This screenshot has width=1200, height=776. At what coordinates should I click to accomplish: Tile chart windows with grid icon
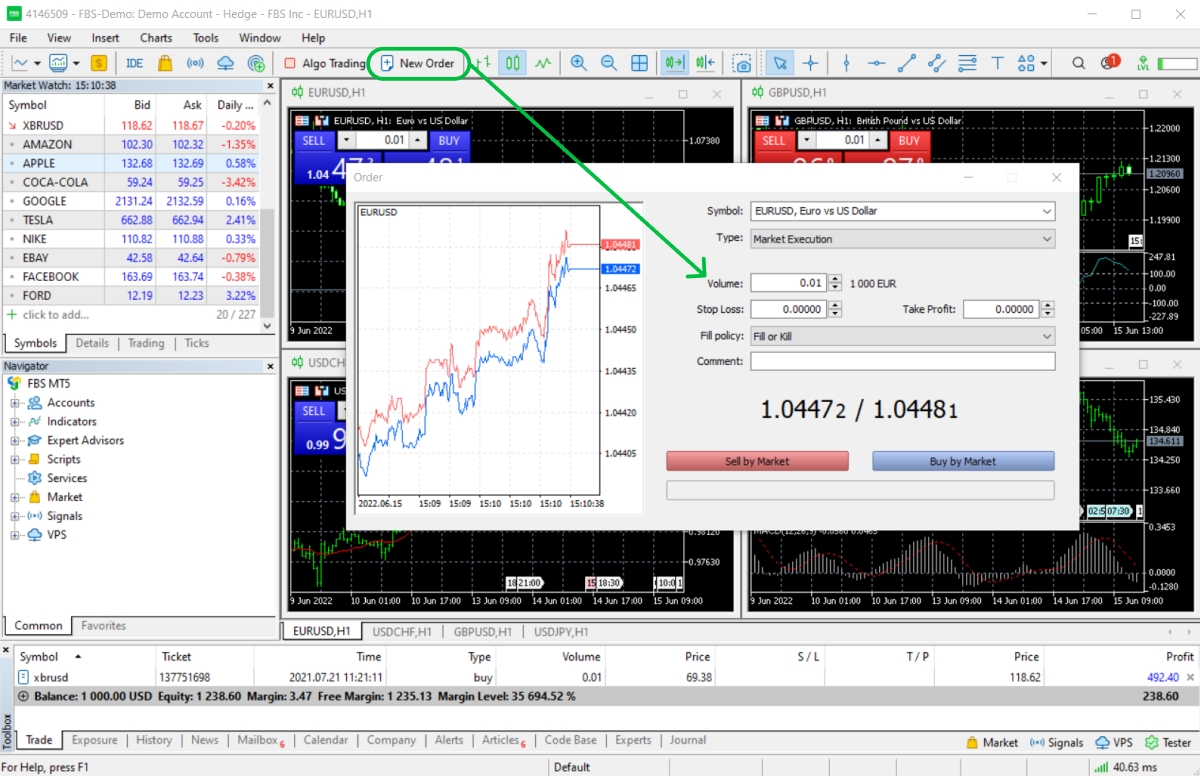[640, 63]
